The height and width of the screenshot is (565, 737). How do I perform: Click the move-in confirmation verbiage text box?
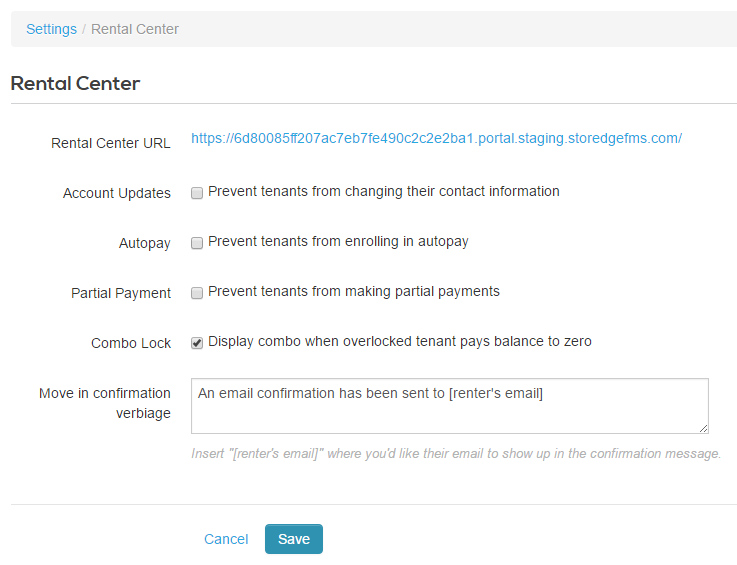point(449,405)
